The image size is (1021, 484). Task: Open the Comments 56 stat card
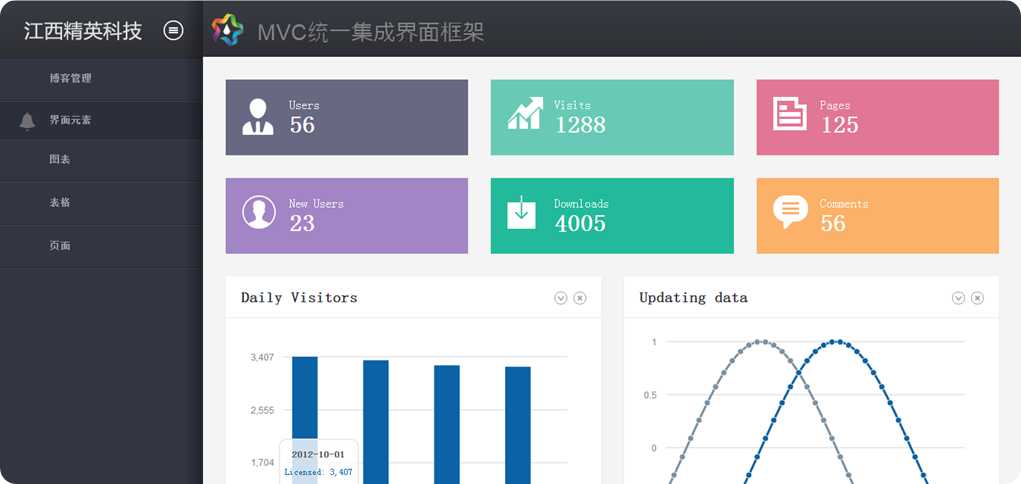877,216
